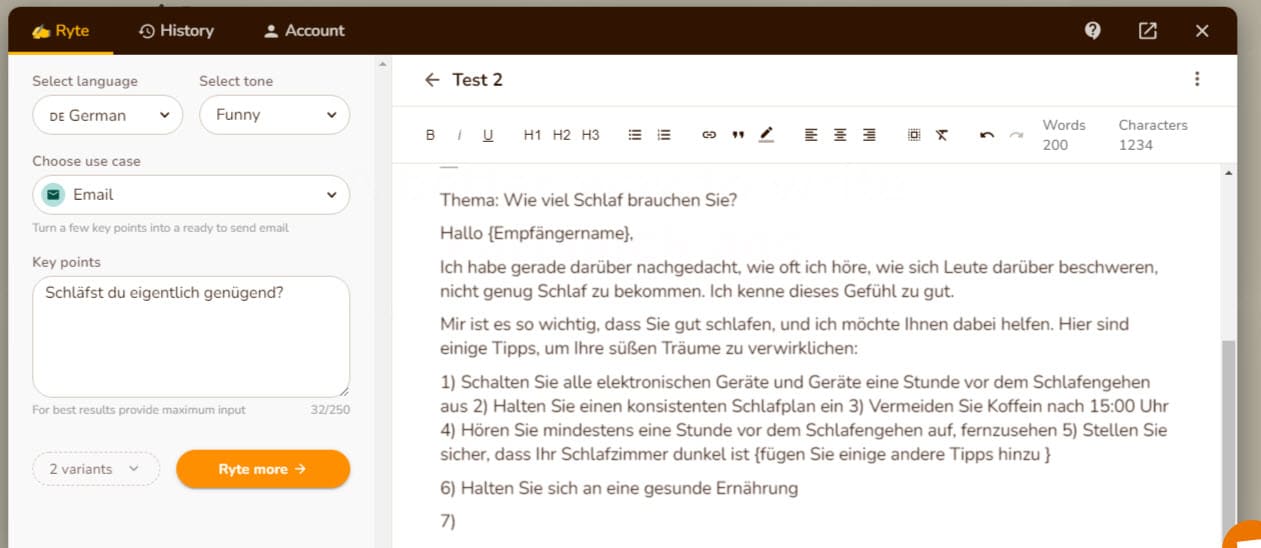Apply italic formatting in toolbar
This screenshot has width=1261, height=548.
[x=459, y=135]
